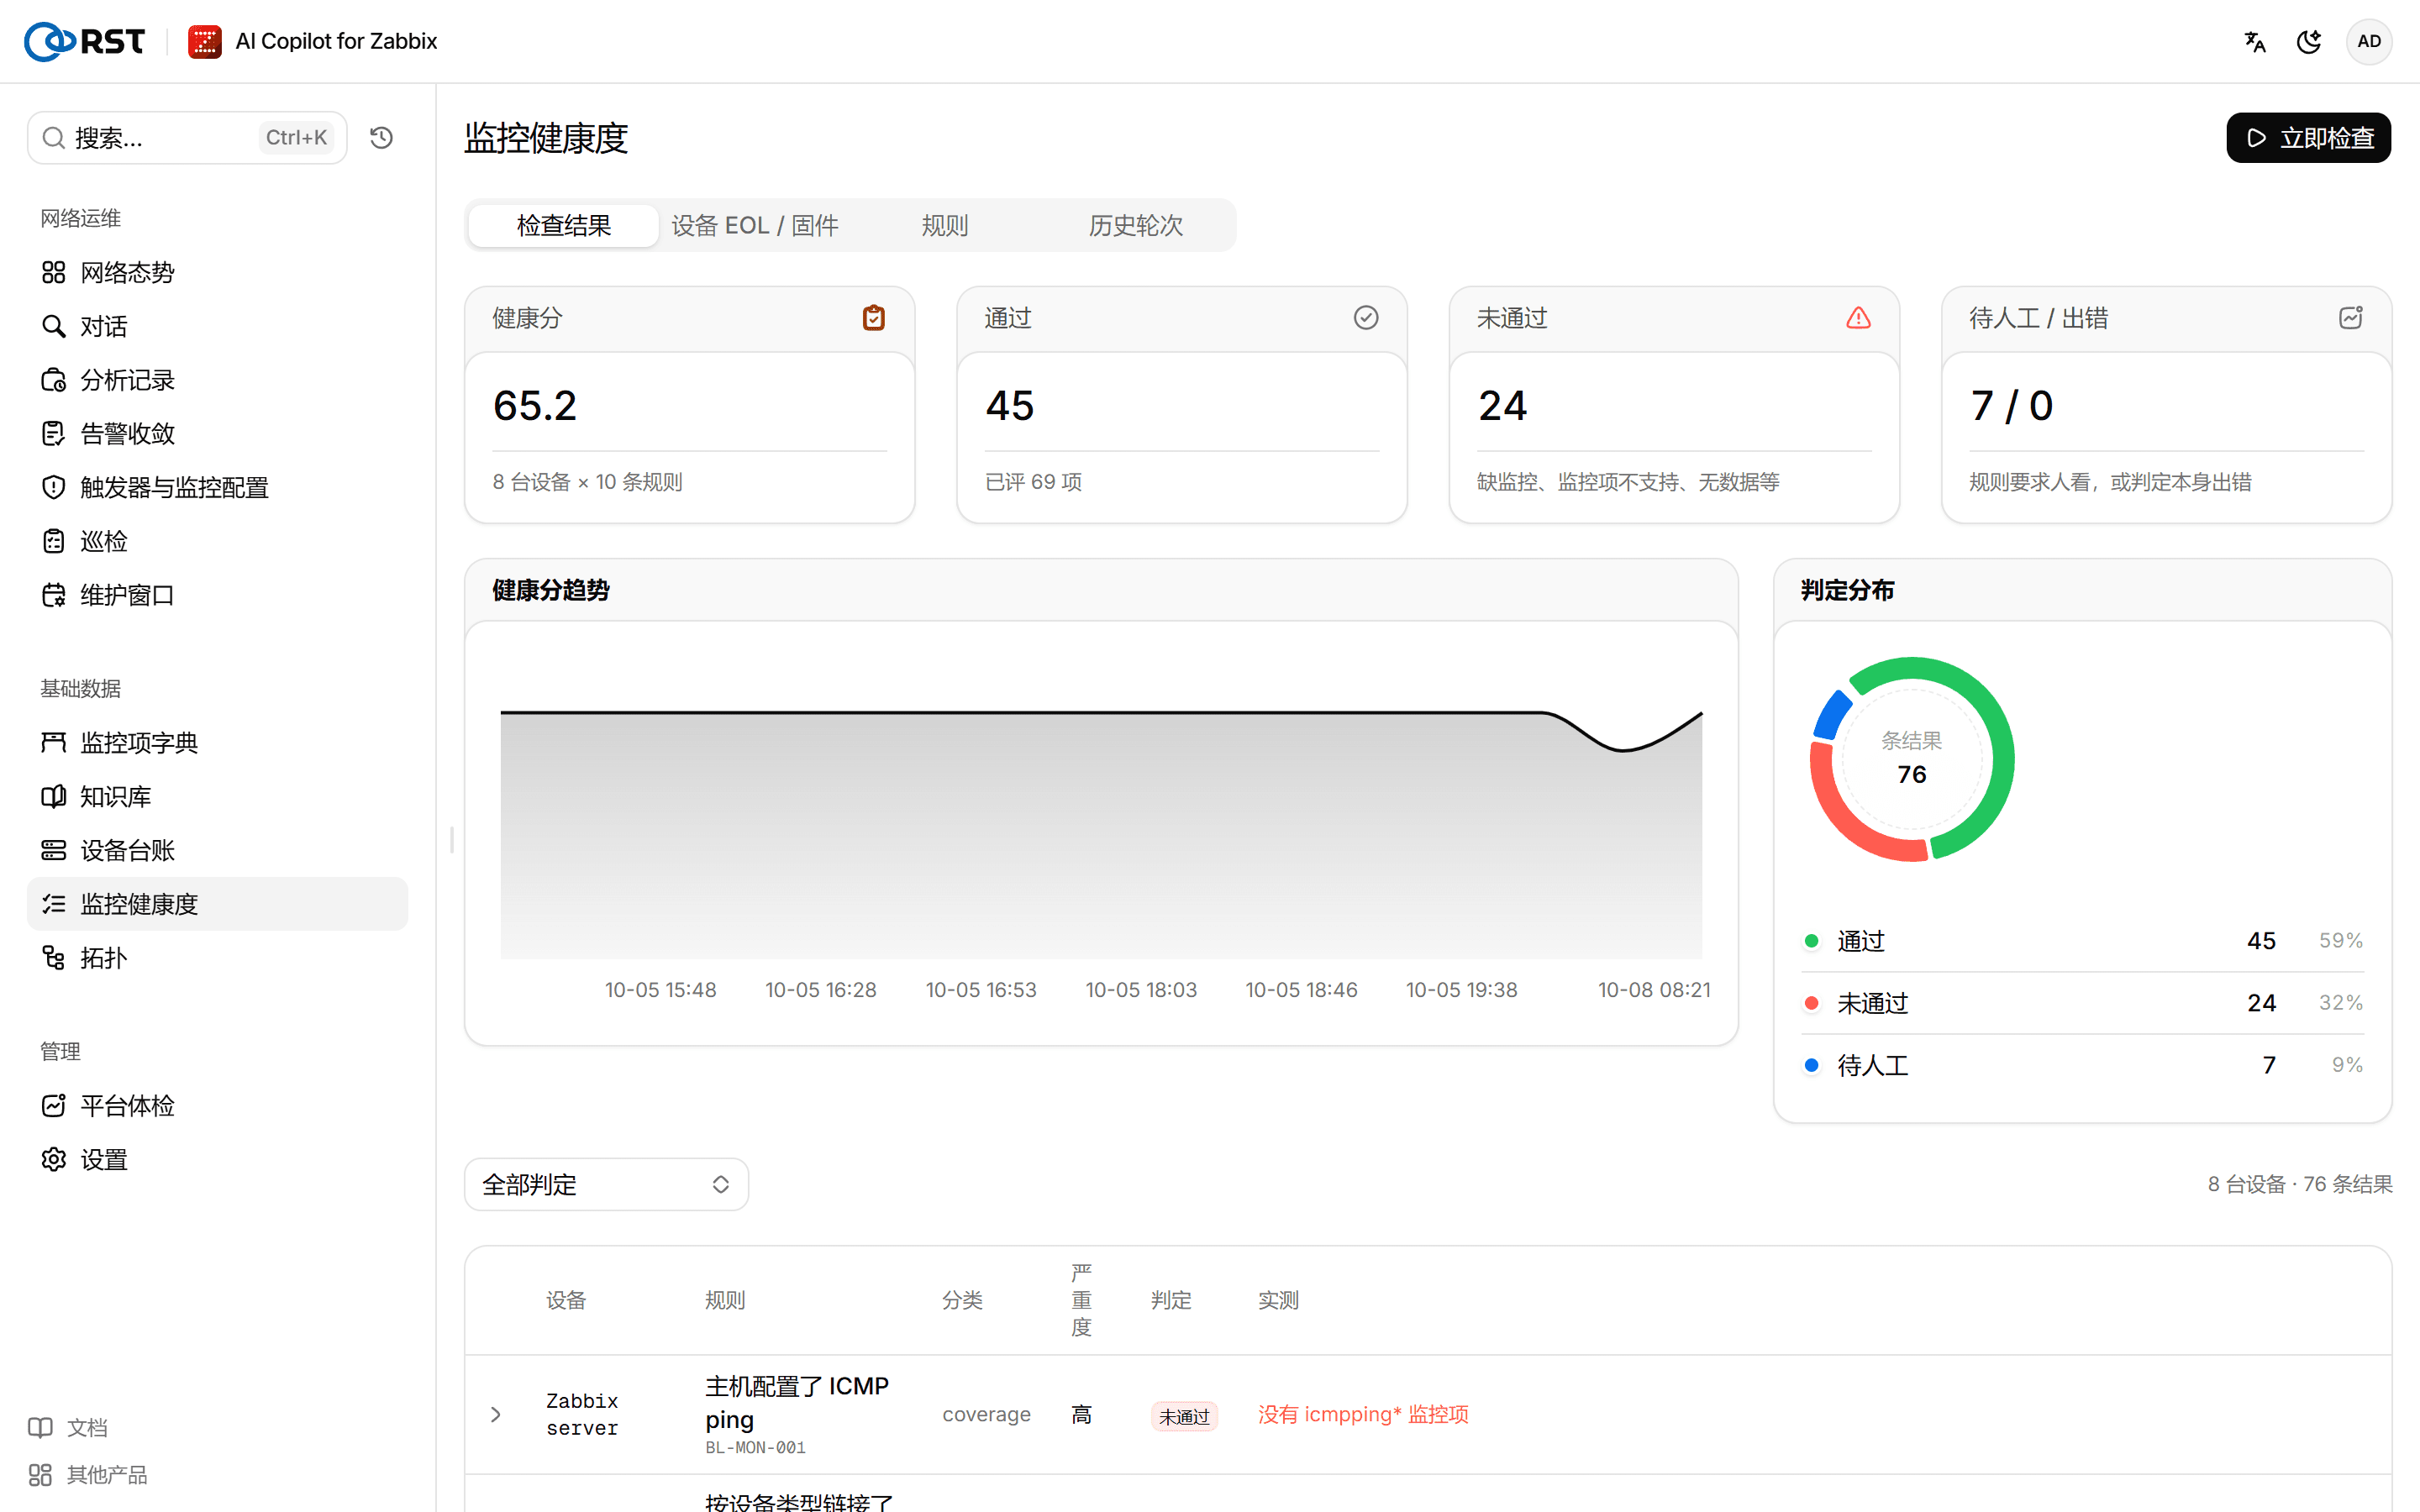2420x1512 pixels.
Task: Open 监控项字典 in sidebar
Action: (x=217, y=742)
